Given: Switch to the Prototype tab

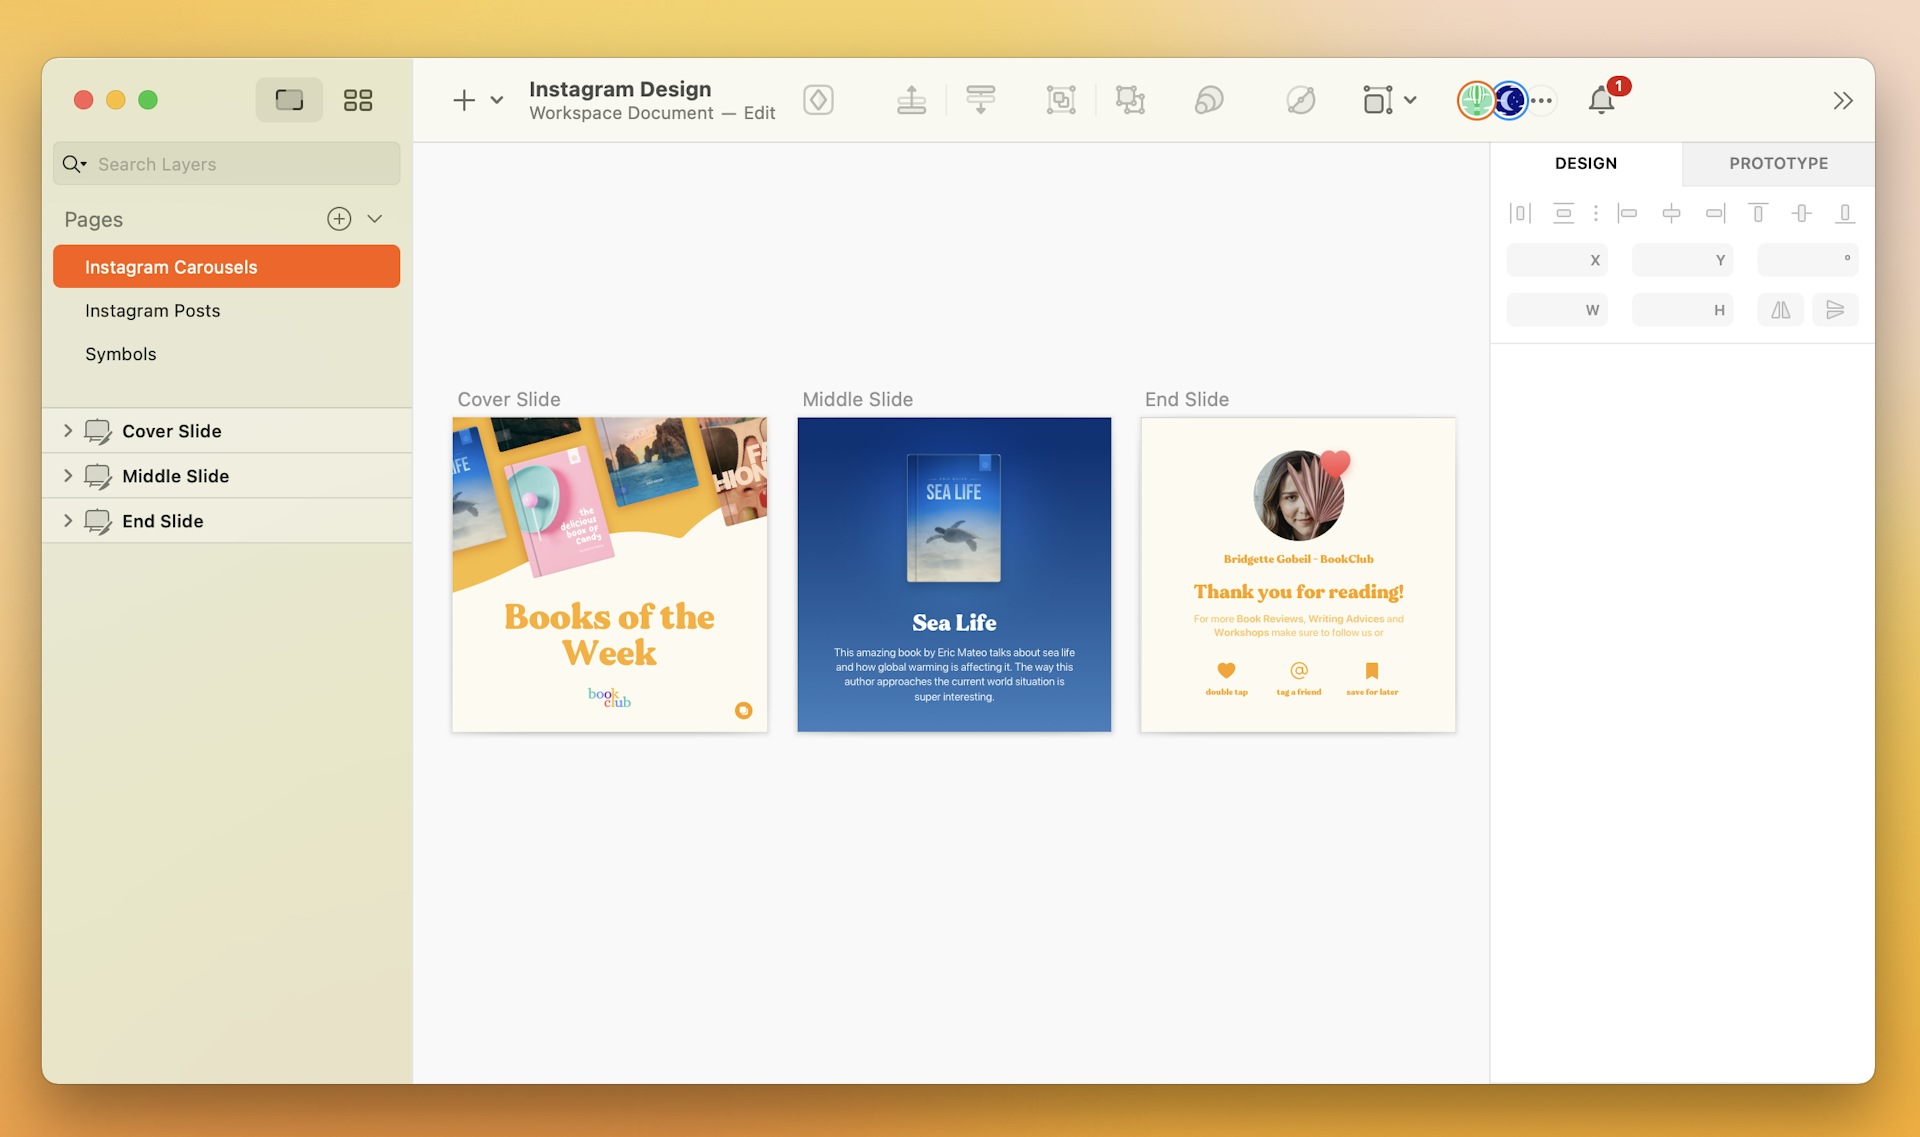Looking at the screenshot, I should point(1779,163).
